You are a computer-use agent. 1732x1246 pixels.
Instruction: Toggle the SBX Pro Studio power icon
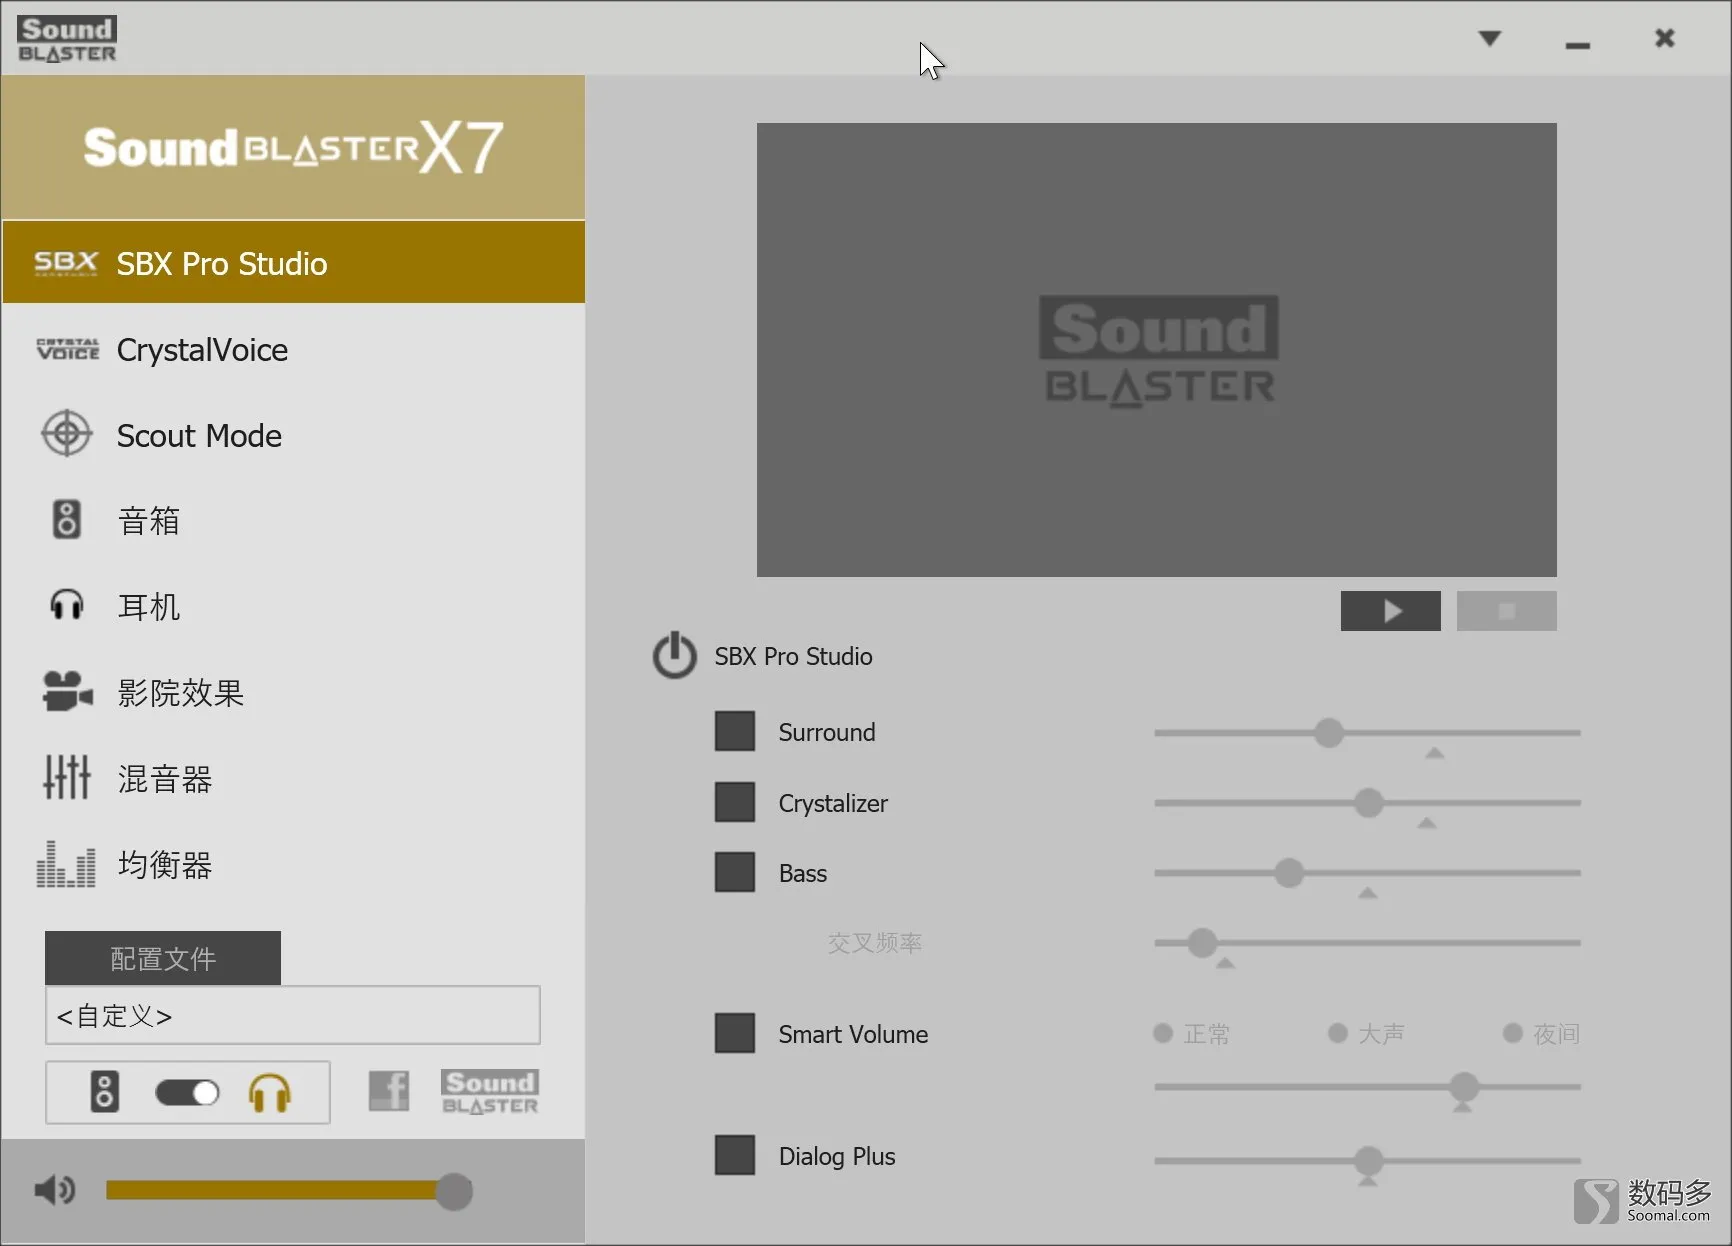coord(675,656)
